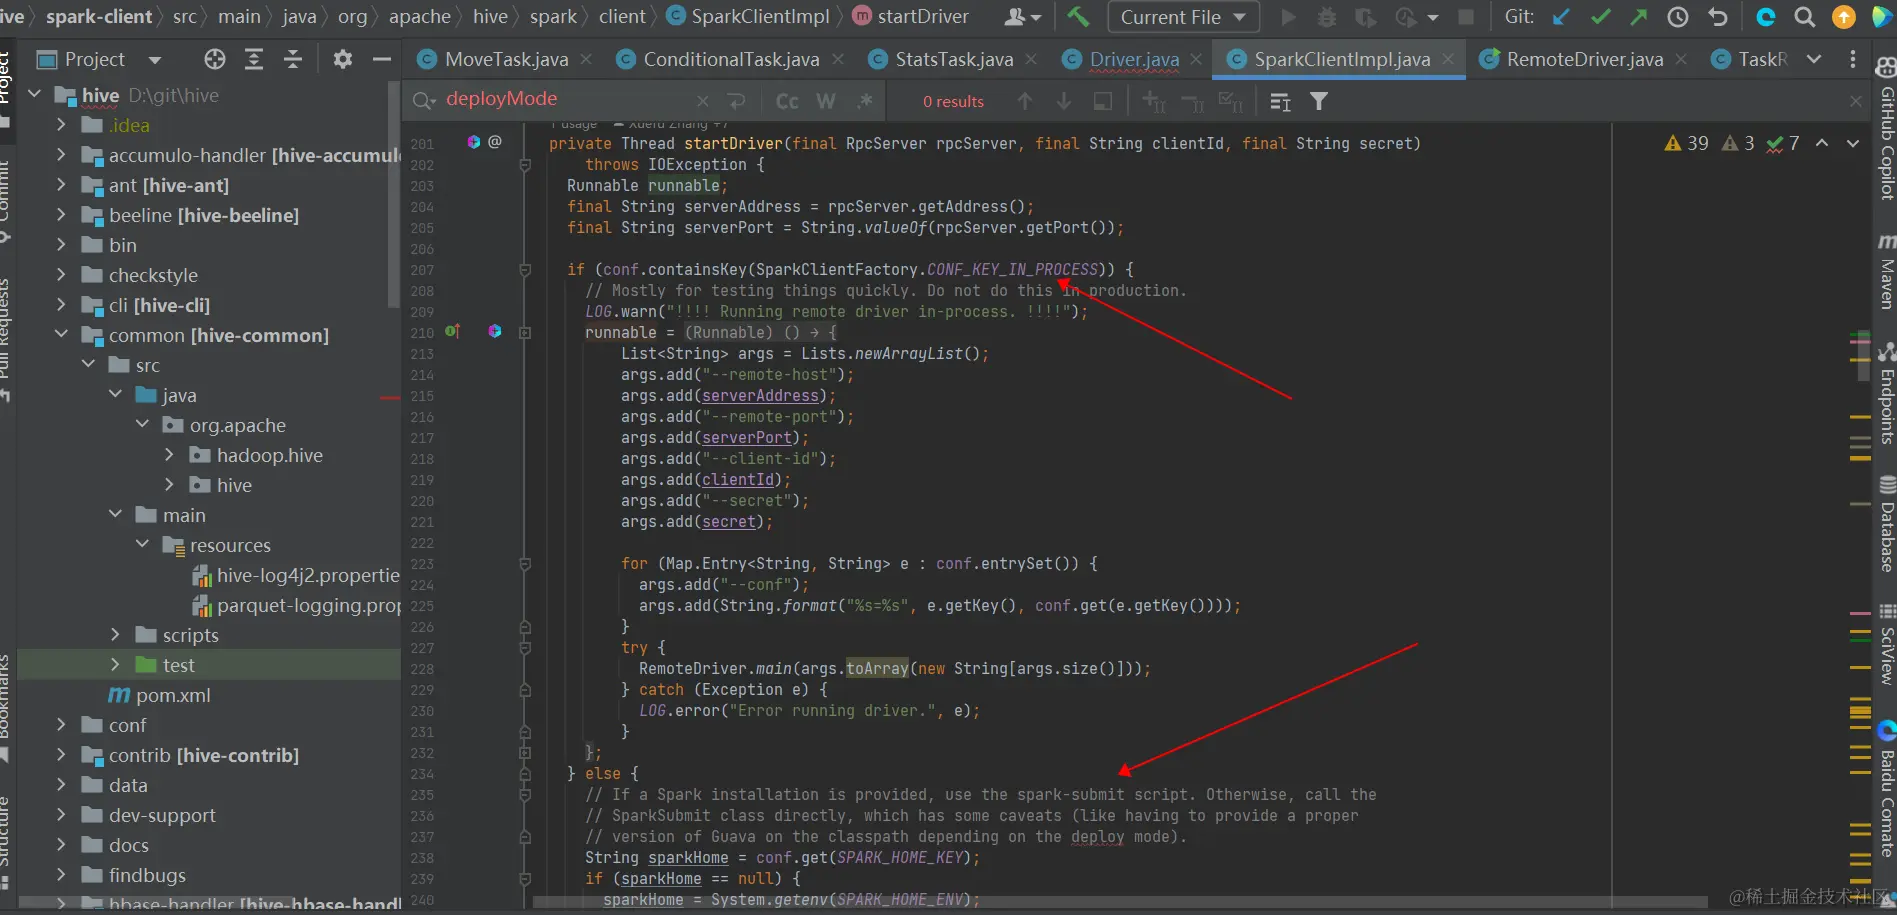
Task: Expand the scripts folder
Action: click(x=115, y=635)
